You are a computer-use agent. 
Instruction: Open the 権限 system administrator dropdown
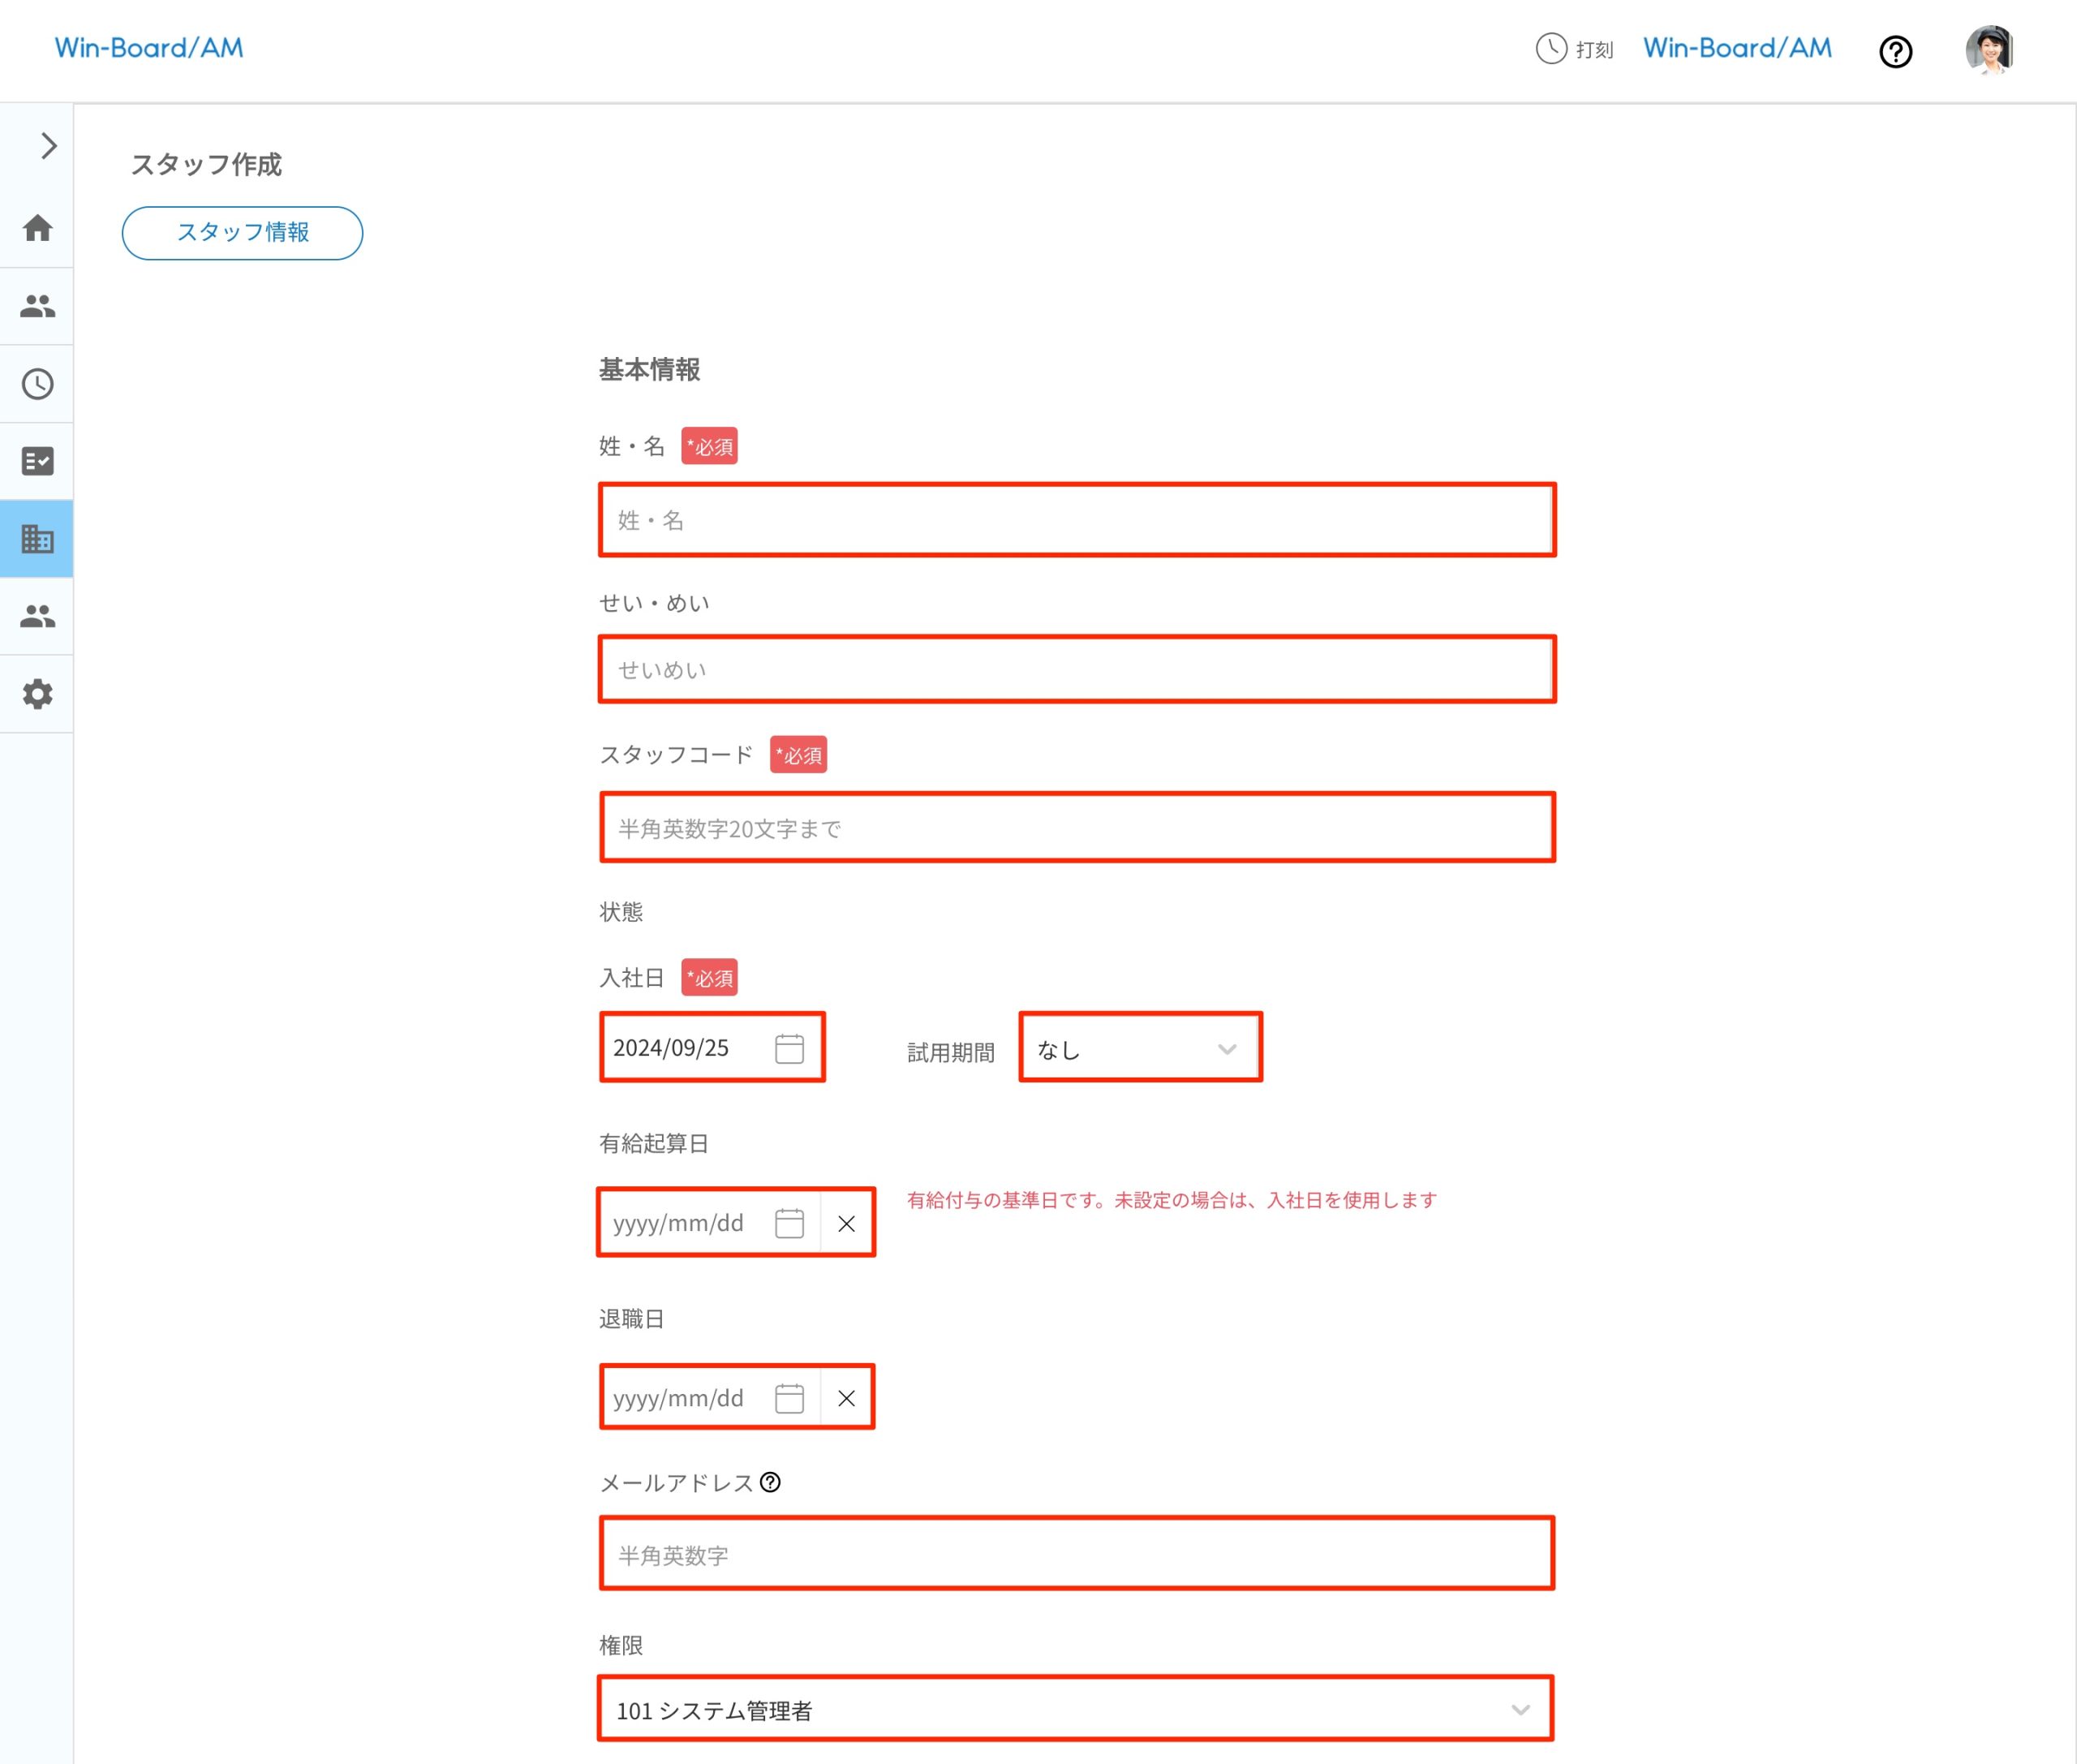click(x=1075, y=1710)
